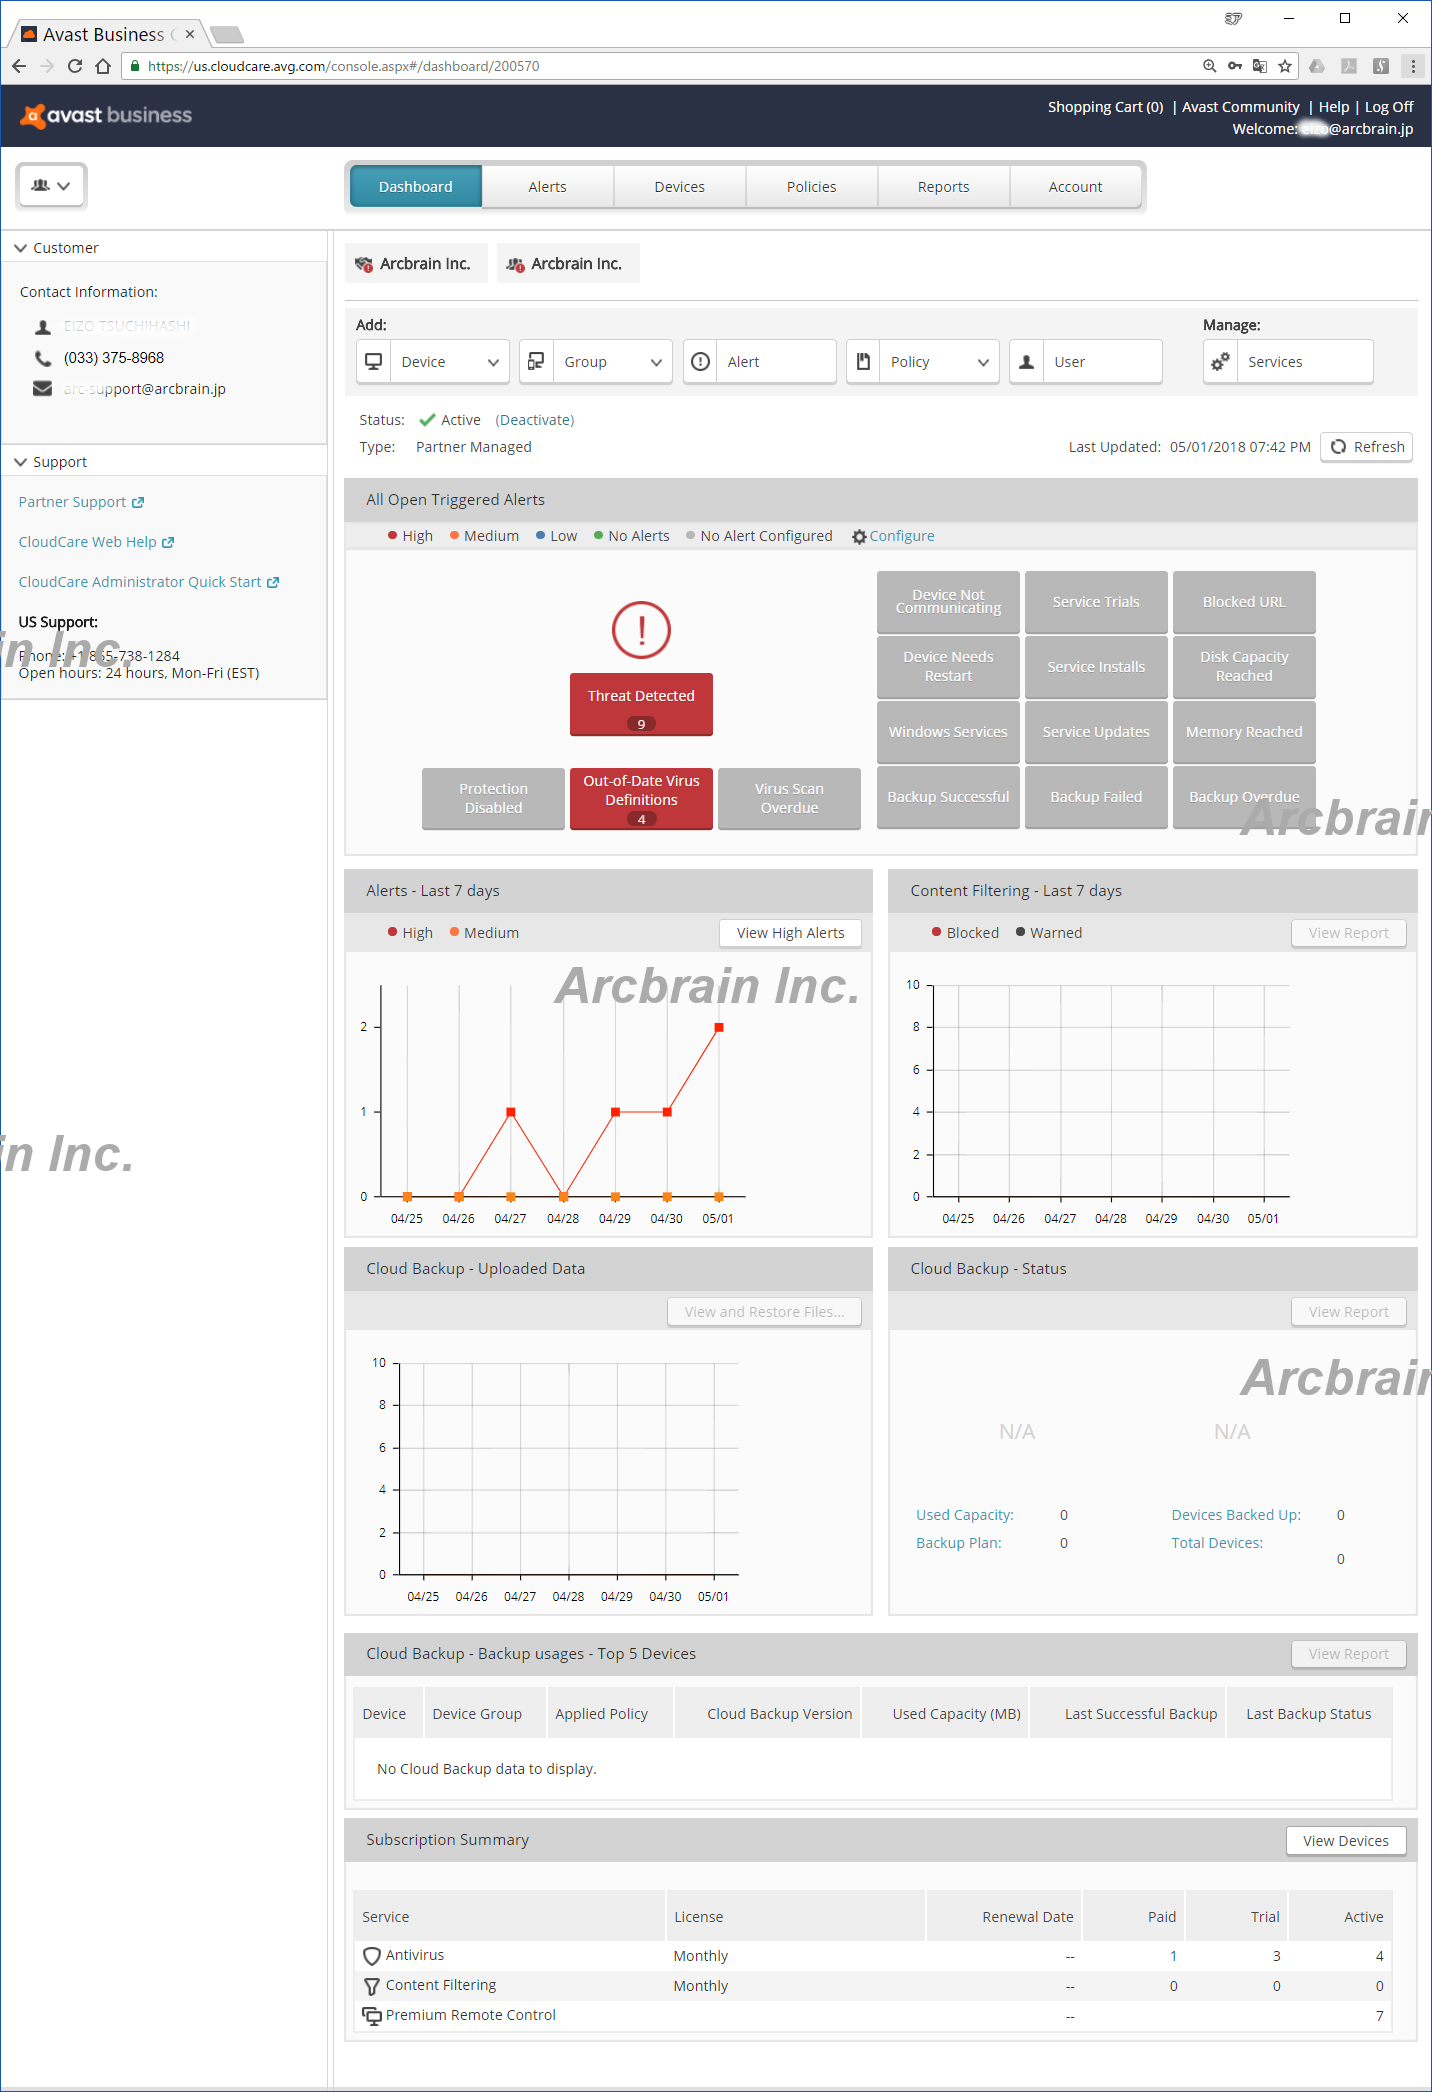
Task: Click the red threat exclamation circle icon
Action: 641,630
